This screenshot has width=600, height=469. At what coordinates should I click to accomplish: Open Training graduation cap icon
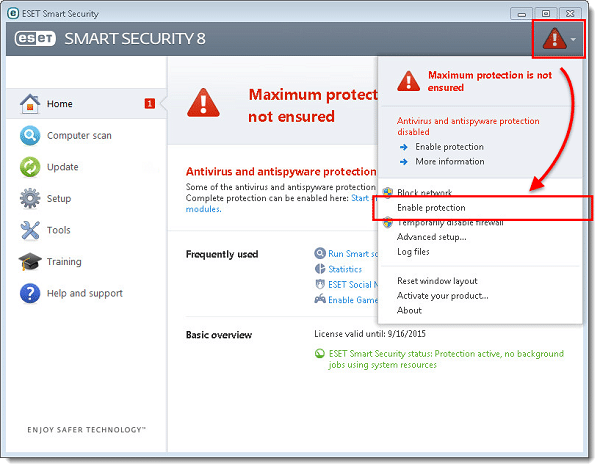coord(30,262)
